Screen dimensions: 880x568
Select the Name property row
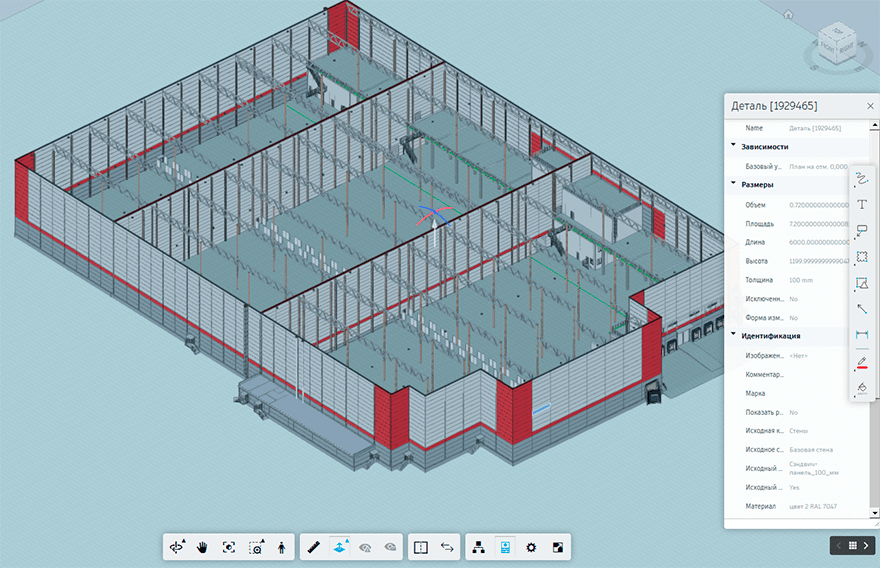pos(798,129)
